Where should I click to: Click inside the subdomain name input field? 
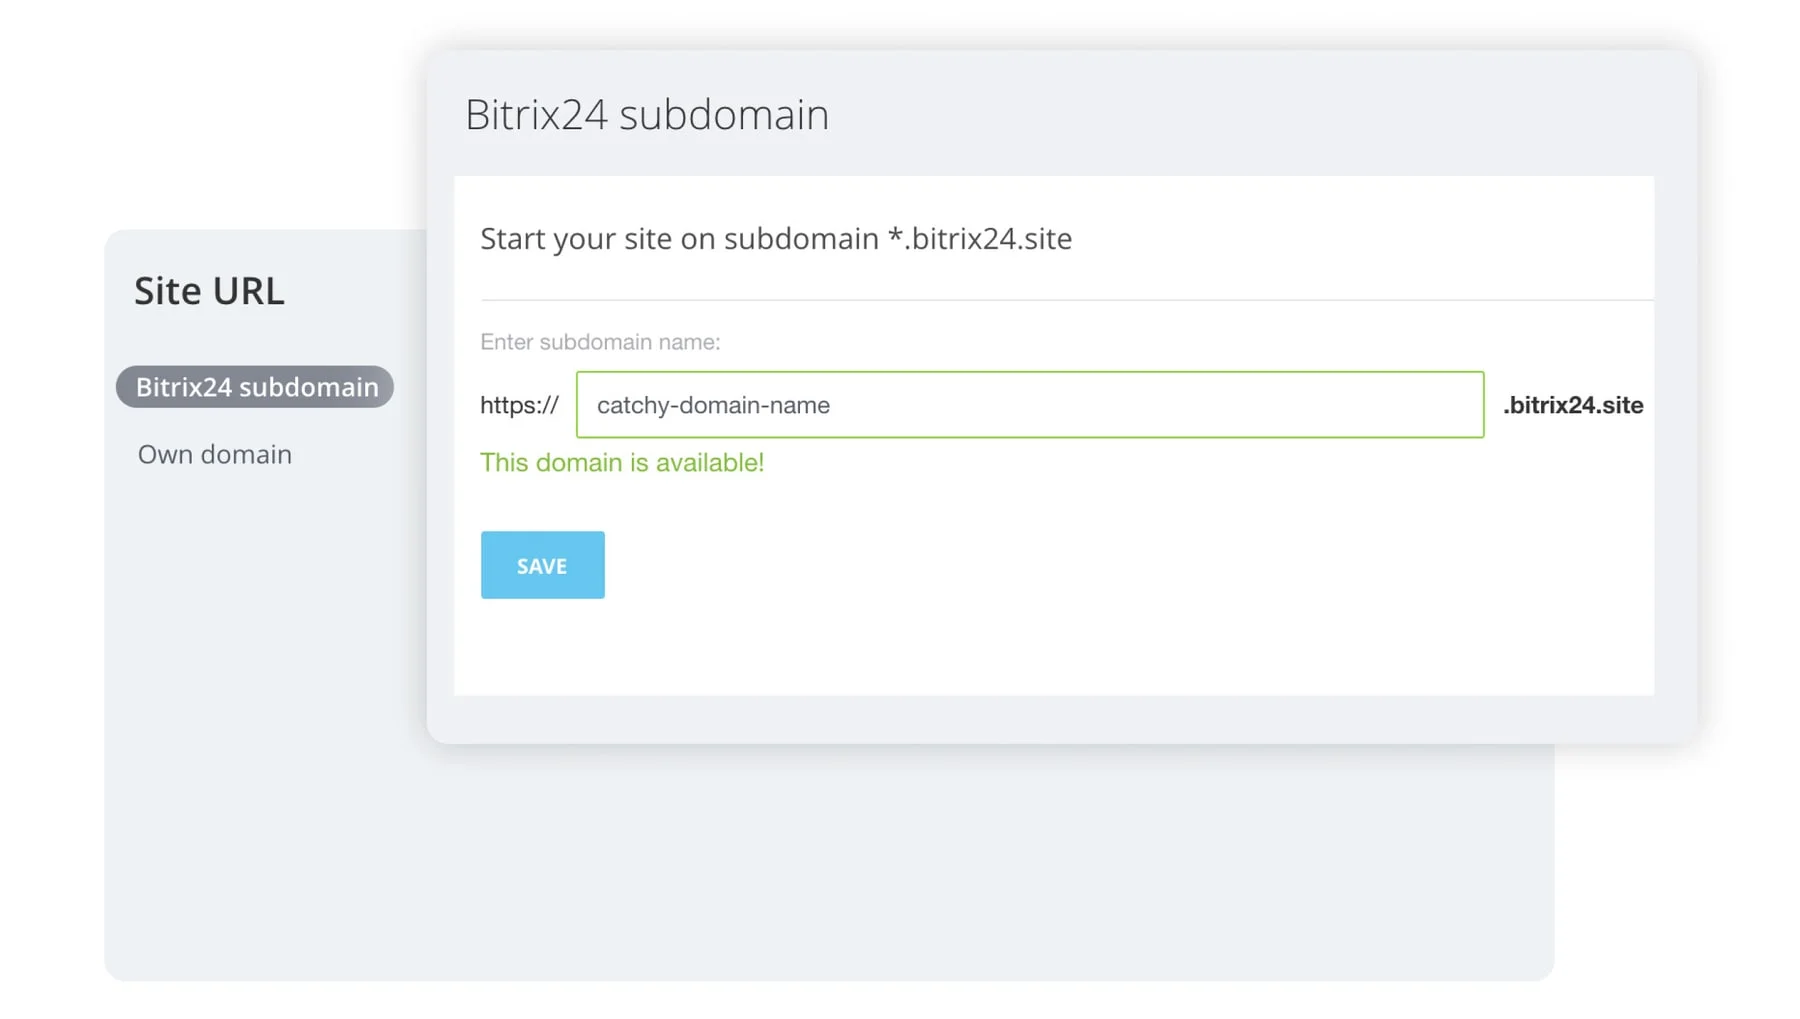click(x=1030, y=405)
